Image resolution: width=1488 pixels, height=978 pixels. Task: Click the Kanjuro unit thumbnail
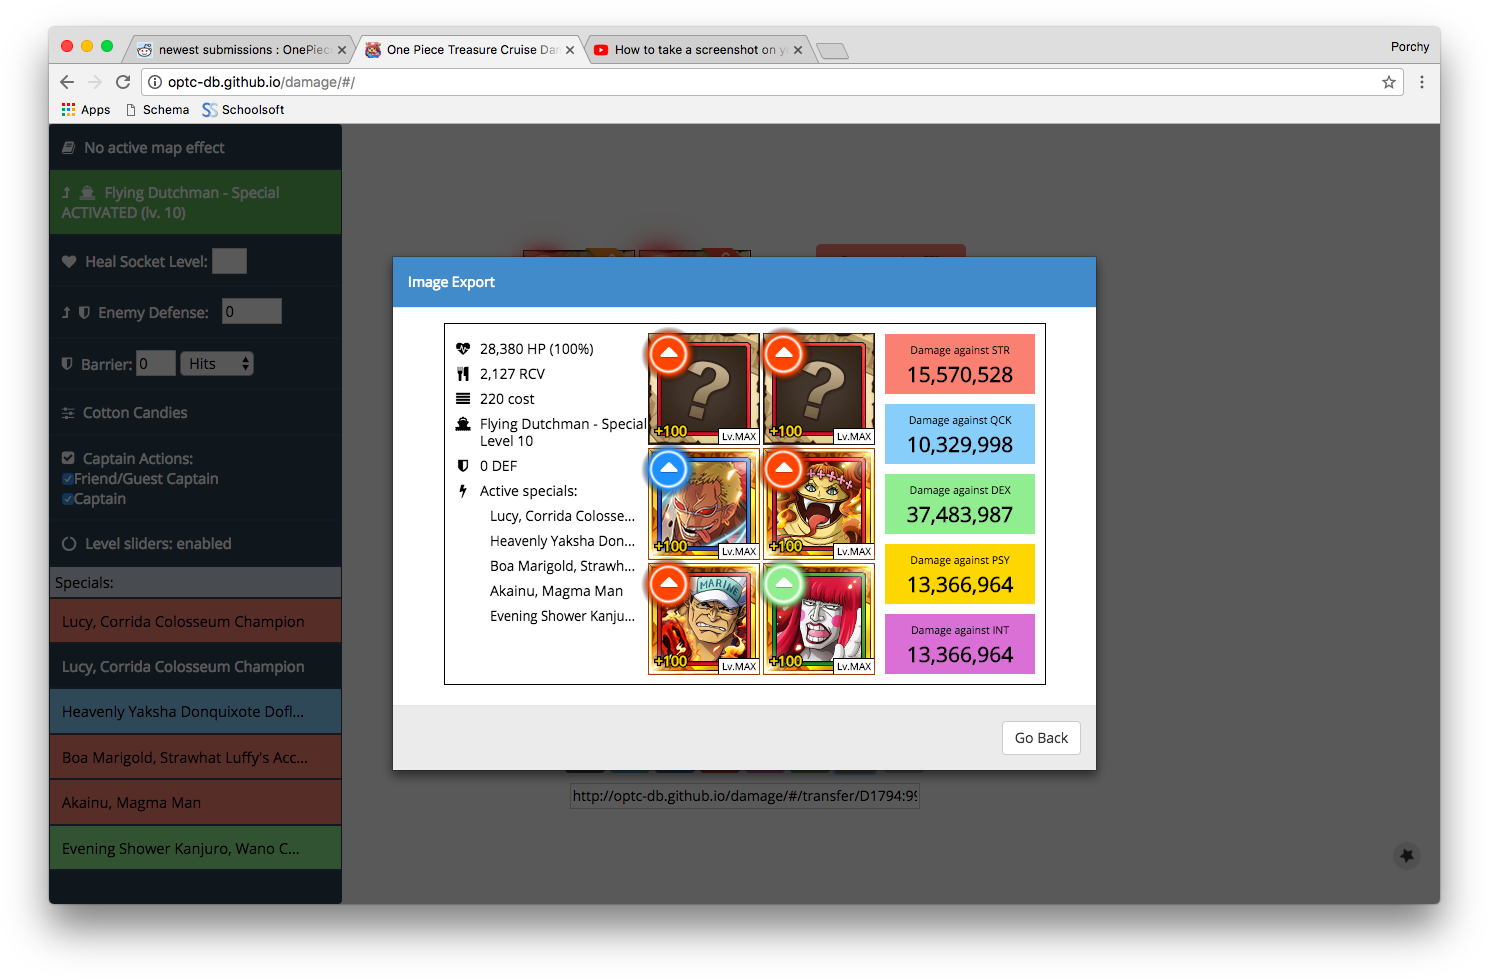point(819,619)
